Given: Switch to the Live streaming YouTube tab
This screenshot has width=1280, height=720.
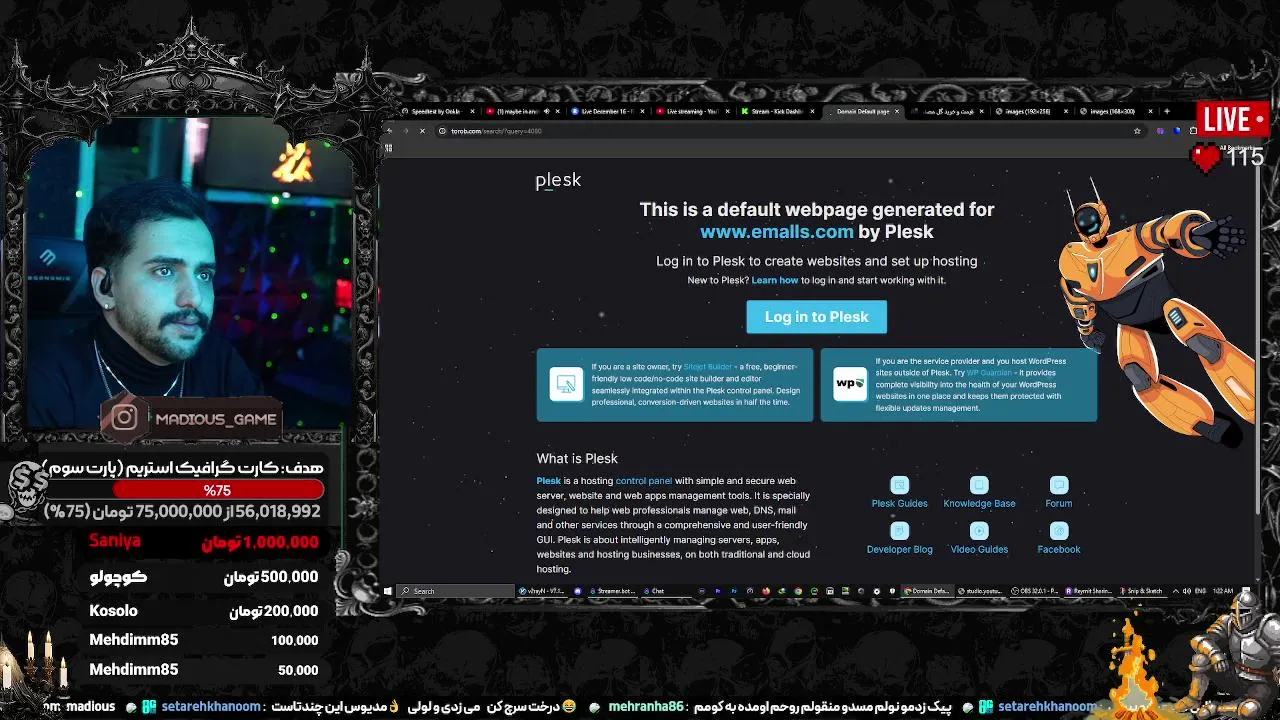Looking at the screenshot, I should pyautogui.click(x=692, y=111).
